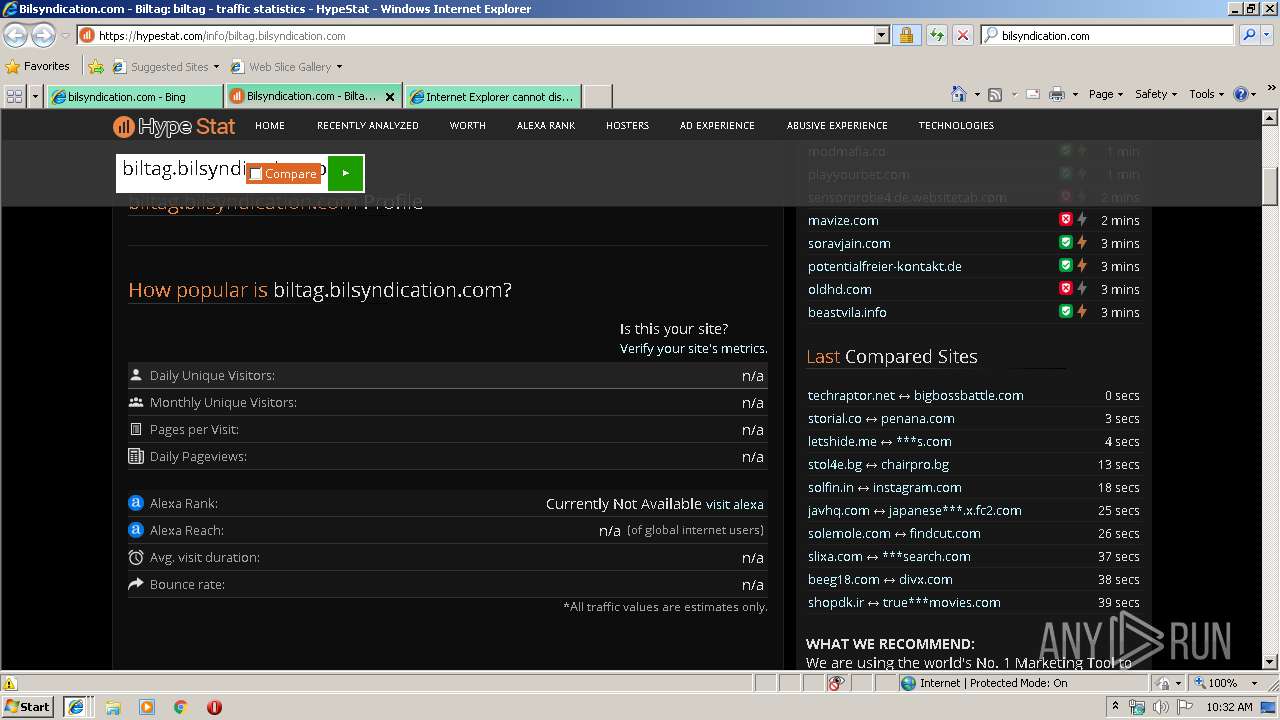
Task: Stop loading with the red X button
Action: (x=962, y=35)
